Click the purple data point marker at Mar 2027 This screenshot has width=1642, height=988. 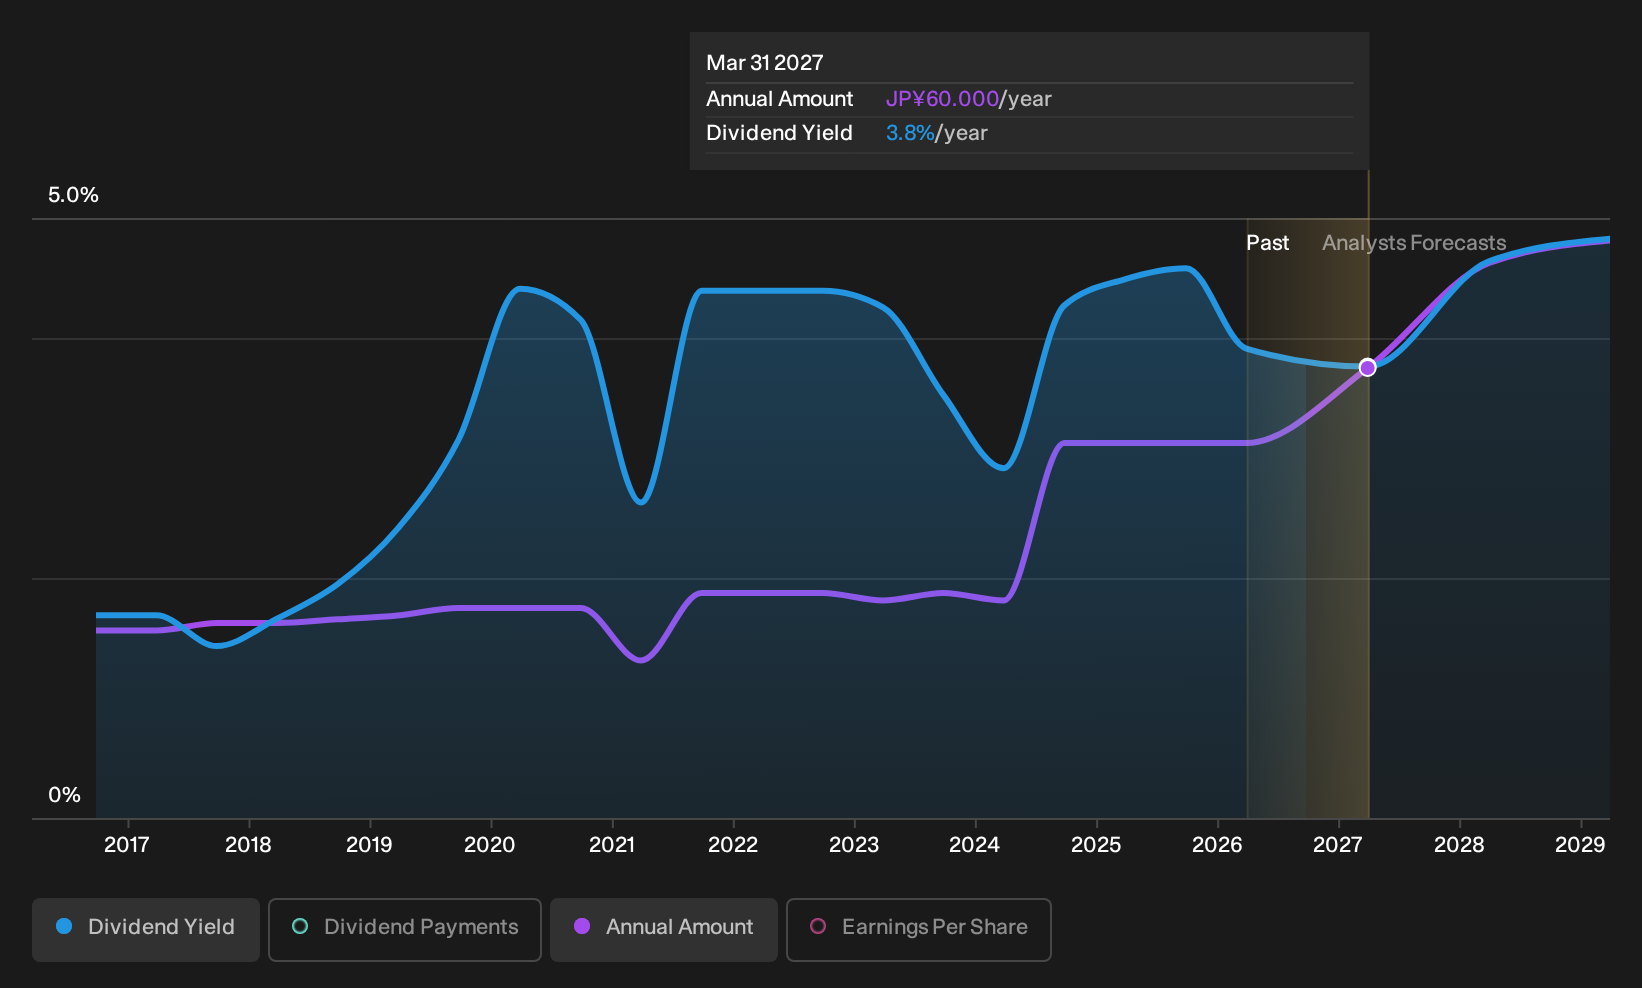pos(1367,368)
